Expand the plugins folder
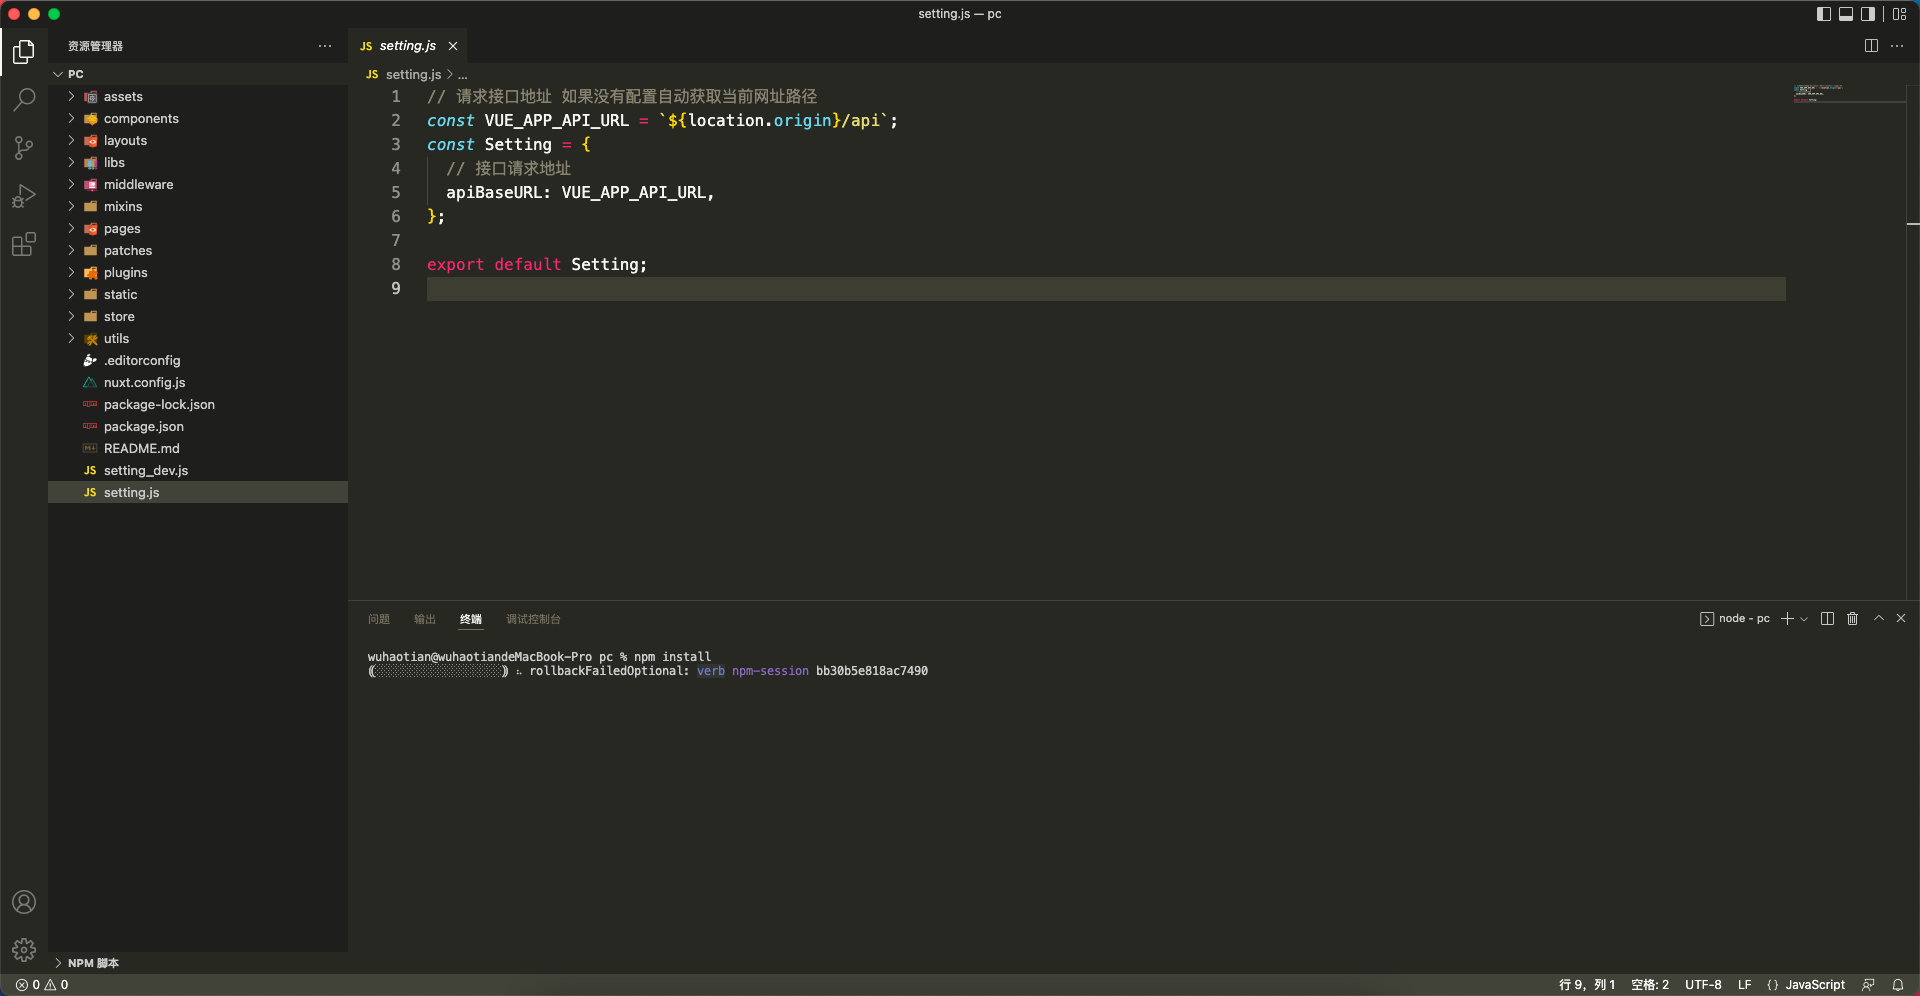1920x996 pixels. [x=198, y=273]
